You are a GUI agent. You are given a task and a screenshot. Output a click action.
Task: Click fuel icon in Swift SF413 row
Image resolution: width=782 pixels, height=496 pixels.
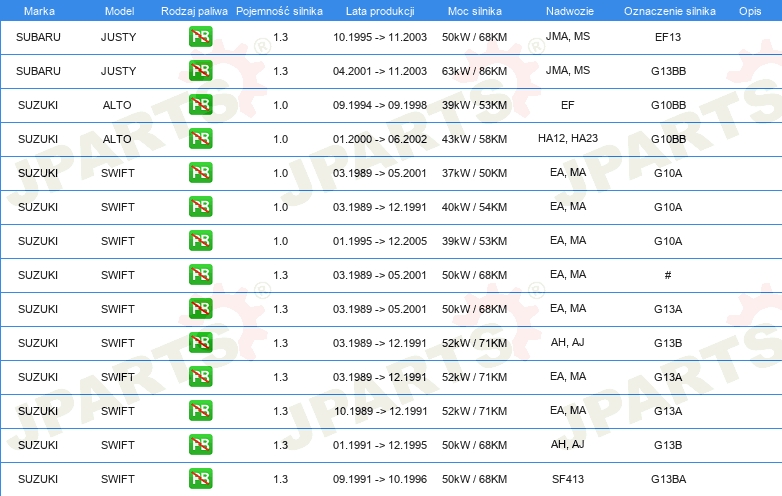(x=200, y=479)
